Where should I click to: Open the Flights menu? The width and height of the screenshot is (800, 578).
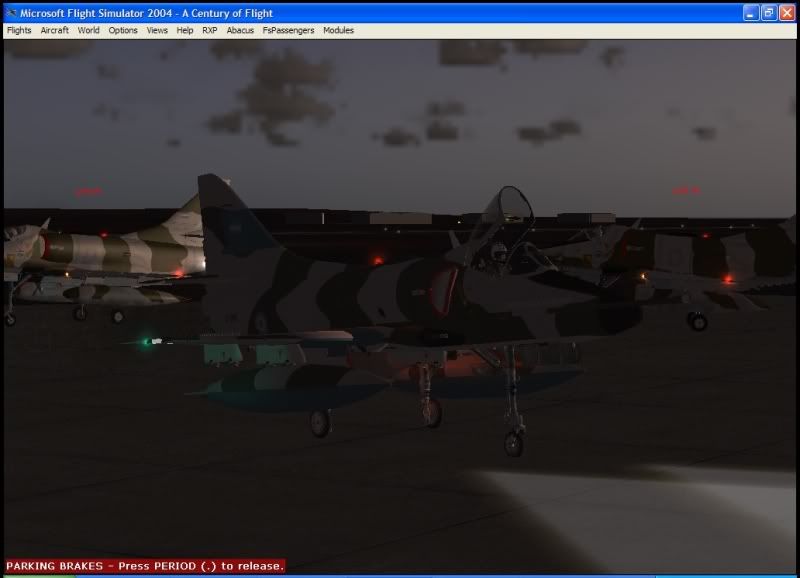pos(19,31)
